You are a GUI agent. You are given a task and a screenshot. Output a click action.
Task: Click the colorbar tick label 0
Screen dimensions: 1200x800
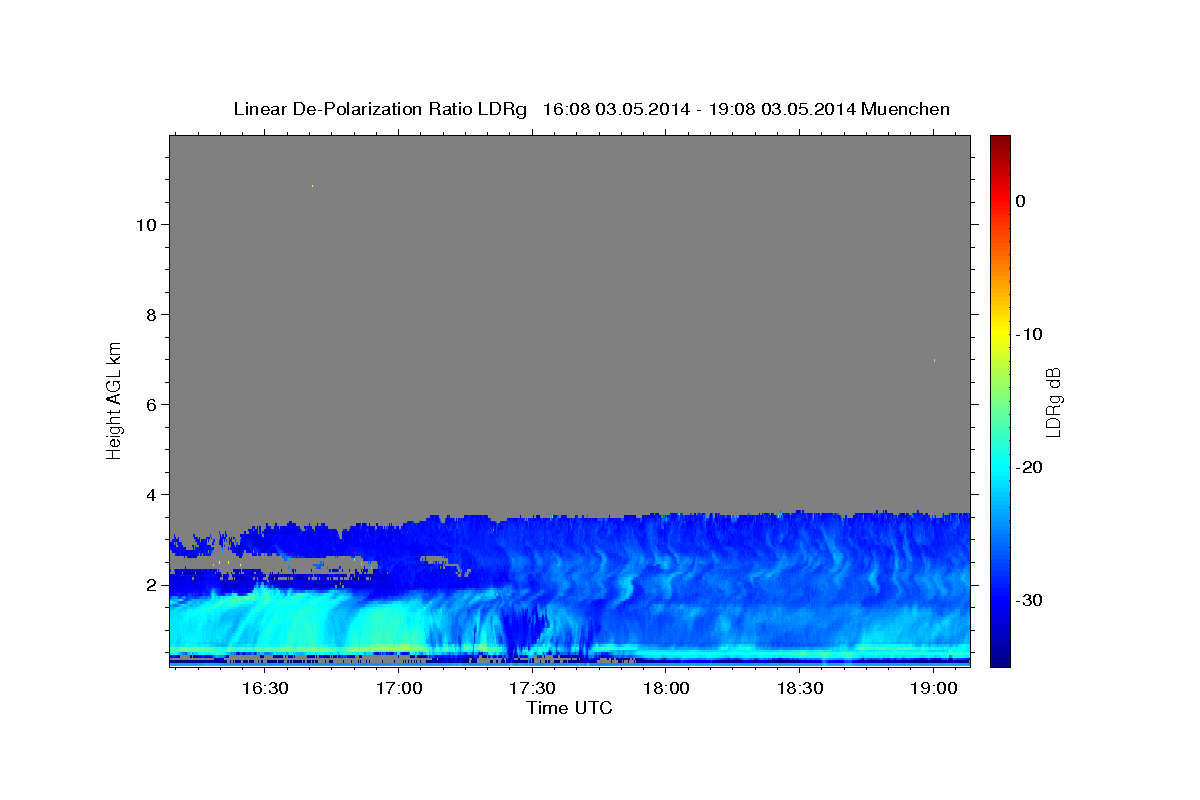(x=1020, y=201)
